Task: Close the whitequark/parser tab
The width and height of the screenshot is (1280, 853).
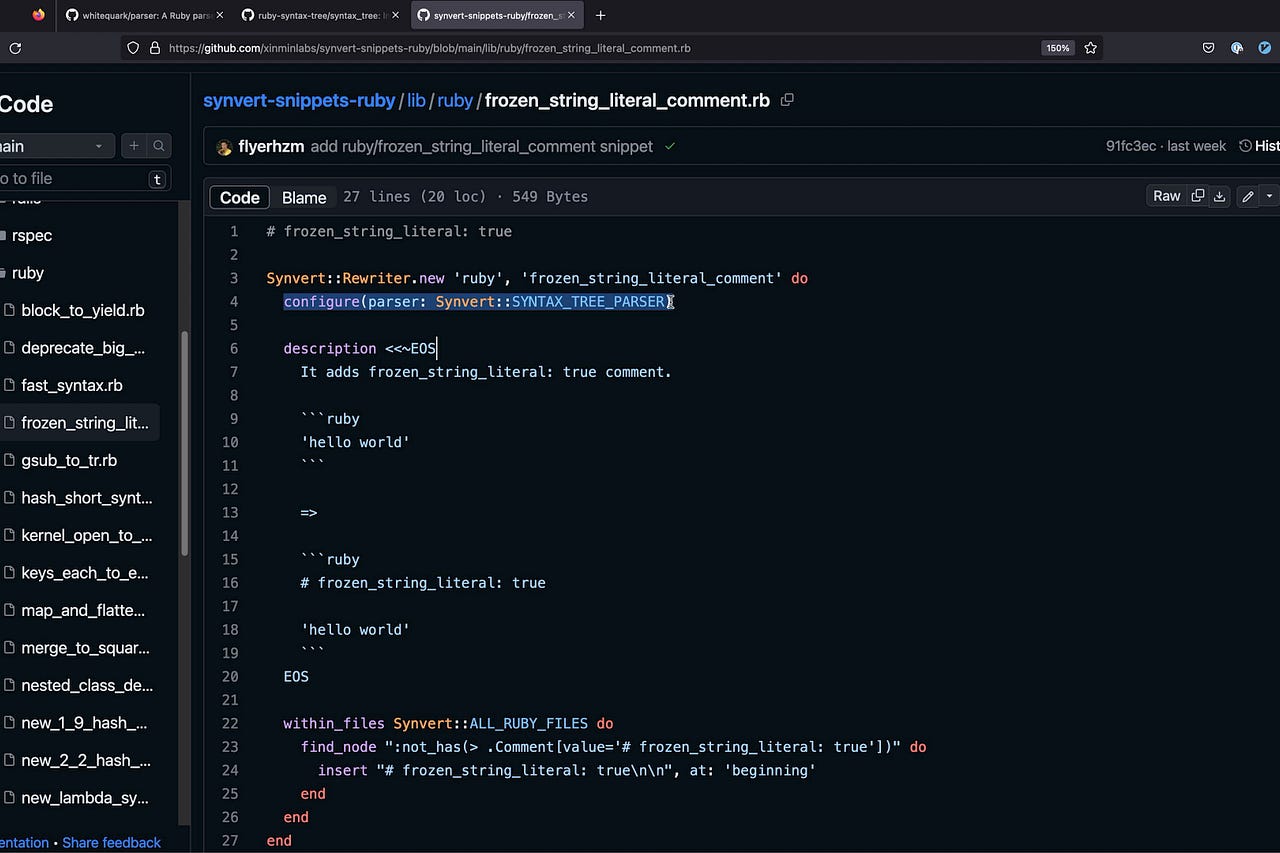Action: point(219,15)
